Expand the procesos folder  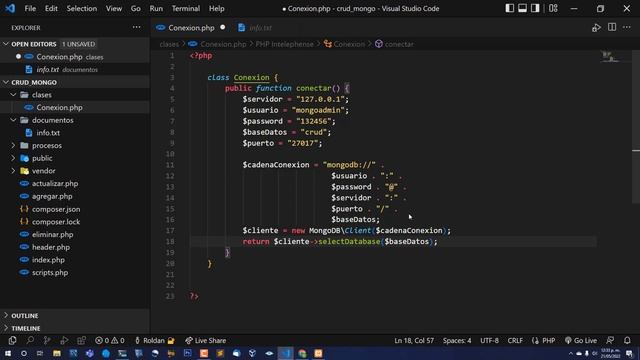click(x=13, y=145)
